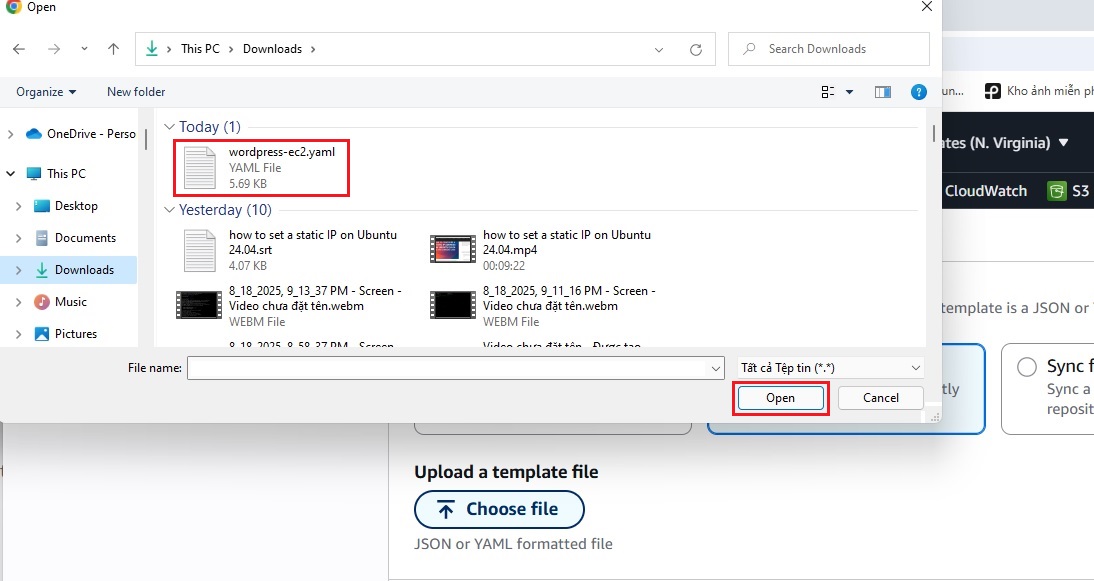The width and height of the screenshot is (1094, 581).
Task: Refresh the Downloads folder view
Action: coord(696,49)
